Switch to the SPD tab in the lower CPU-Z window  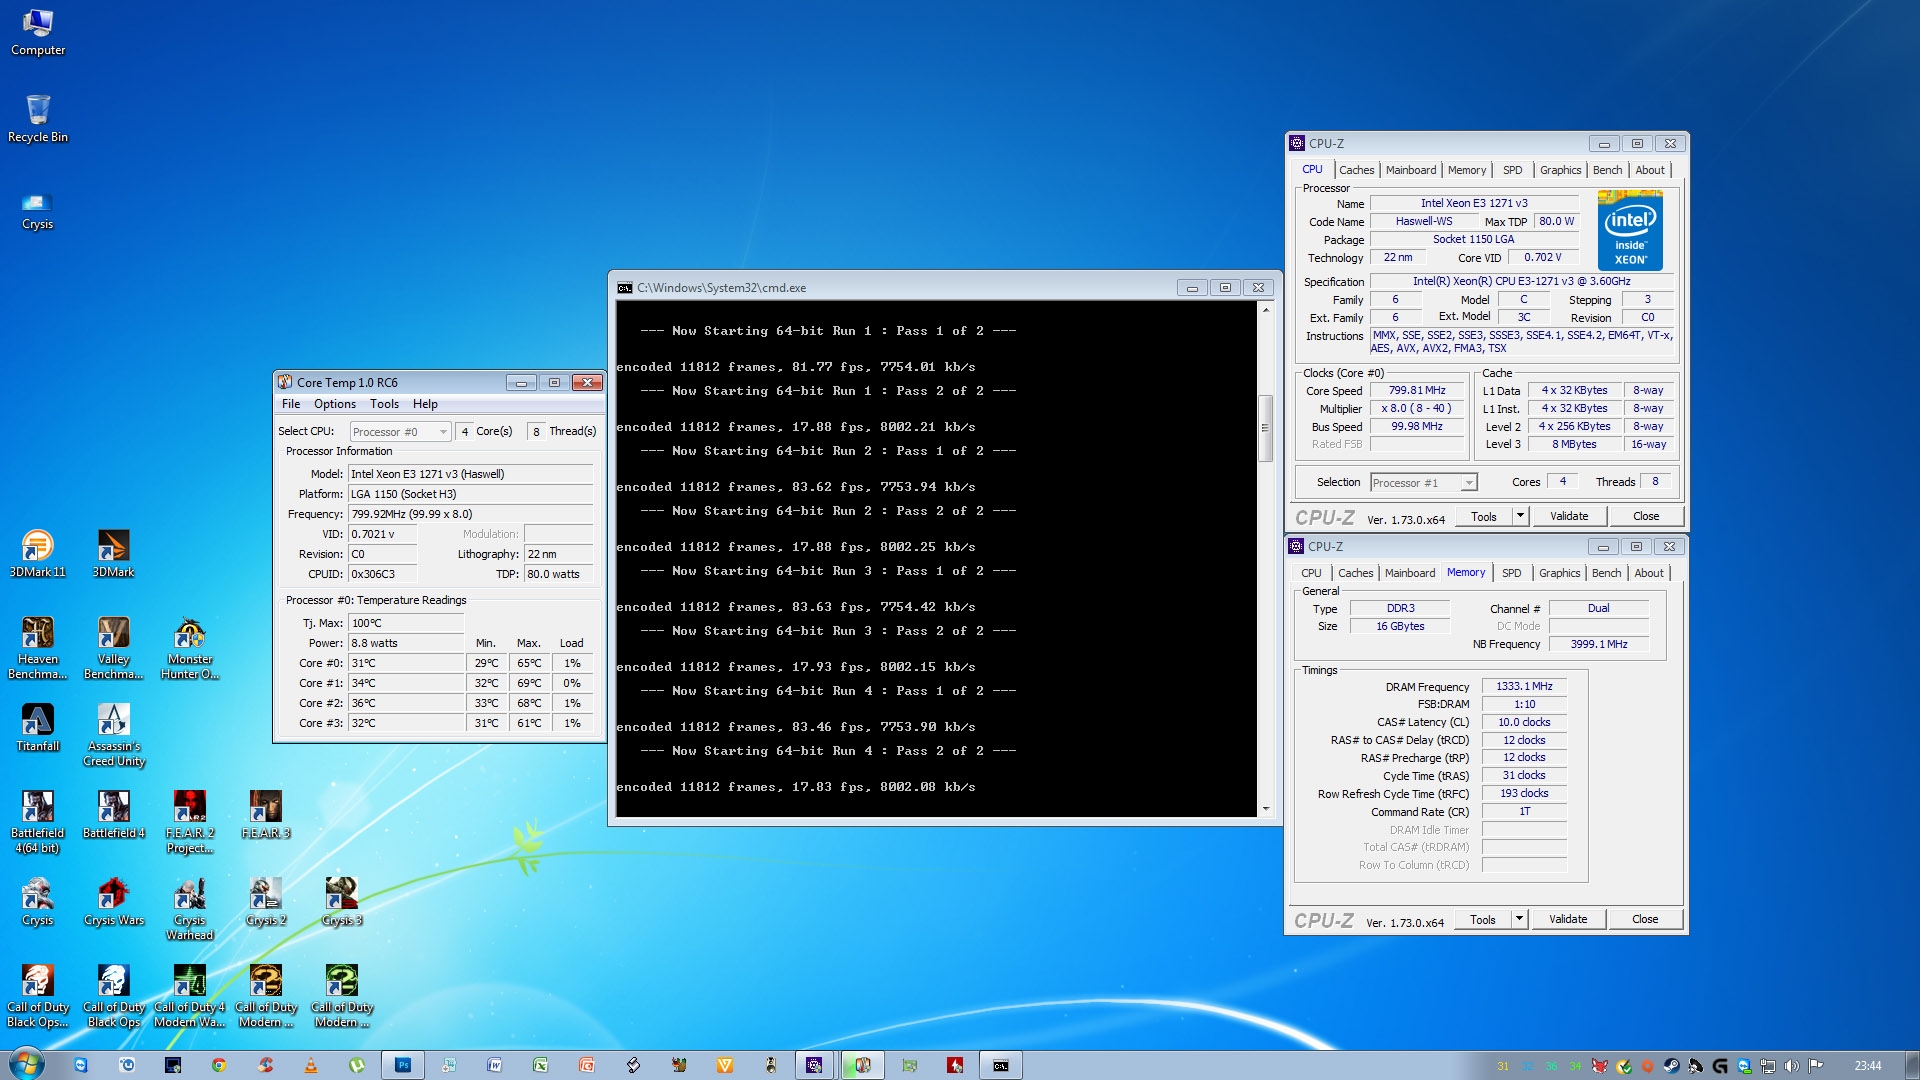(x=1511, y=573)
